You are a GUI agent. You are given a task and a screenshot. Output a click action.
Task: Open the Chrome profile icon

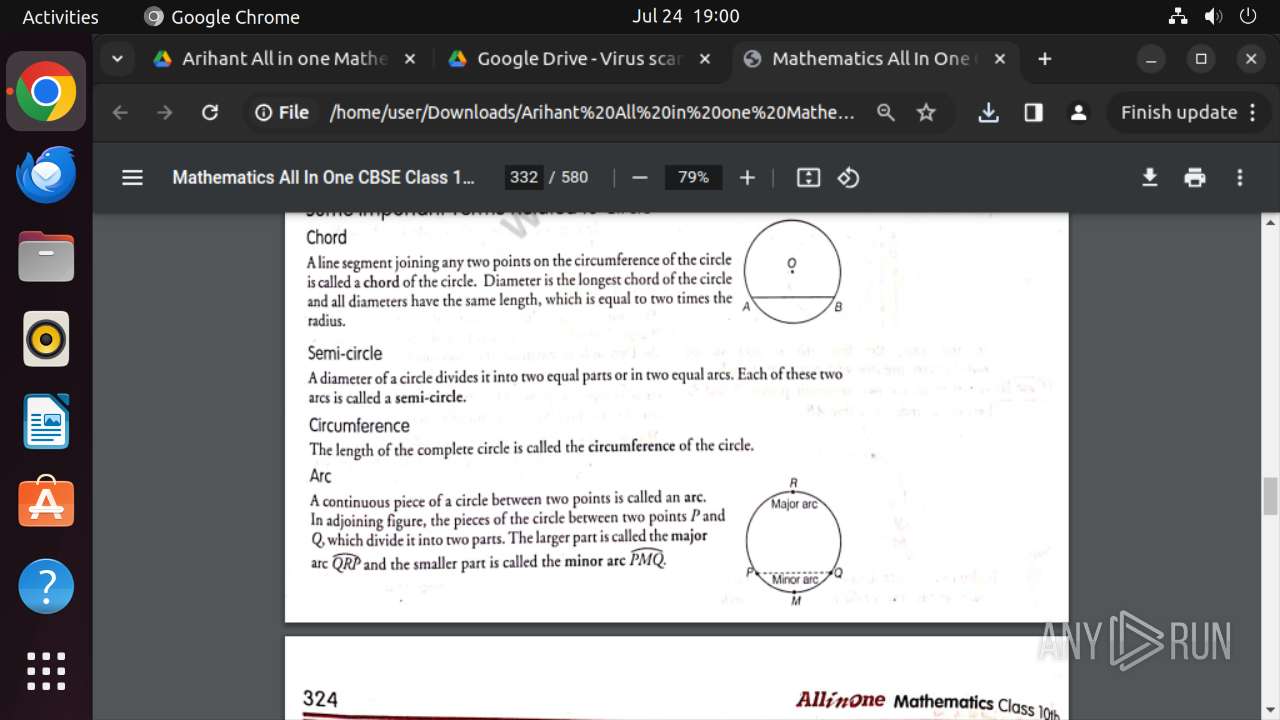point(1078,113)
